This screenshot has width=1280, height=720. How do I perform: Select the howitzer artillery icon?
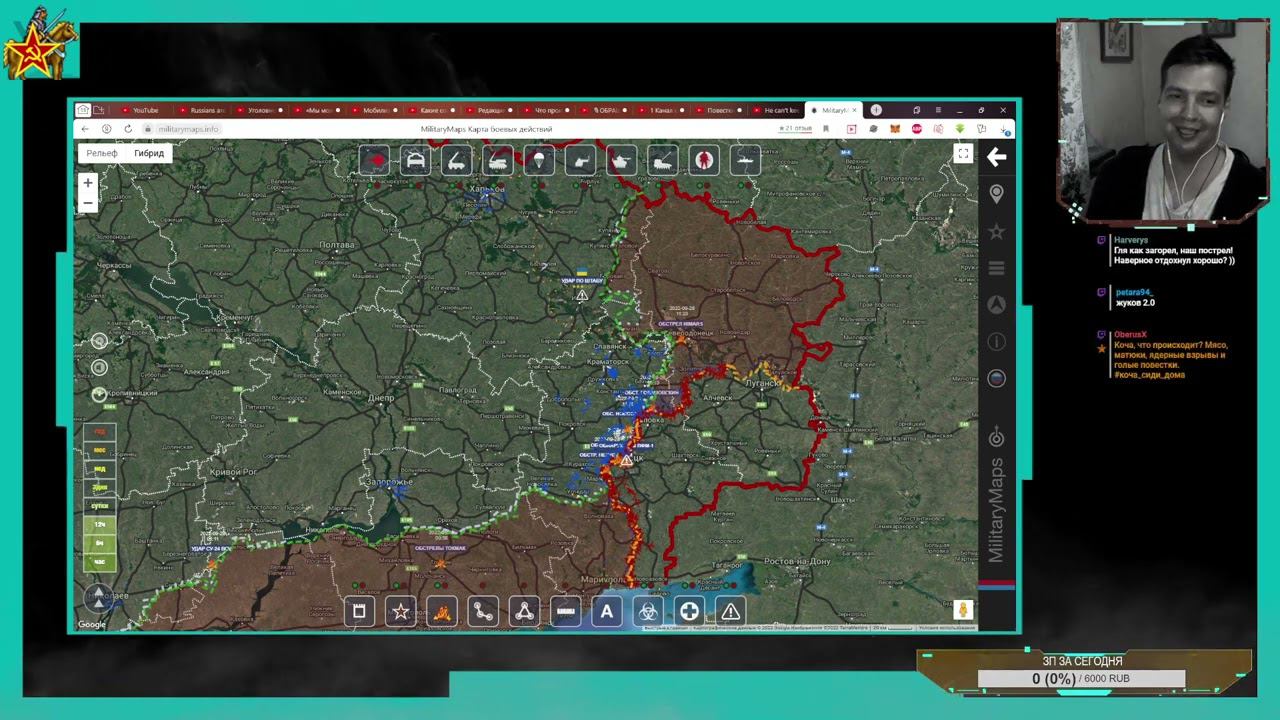pos(663,160)
